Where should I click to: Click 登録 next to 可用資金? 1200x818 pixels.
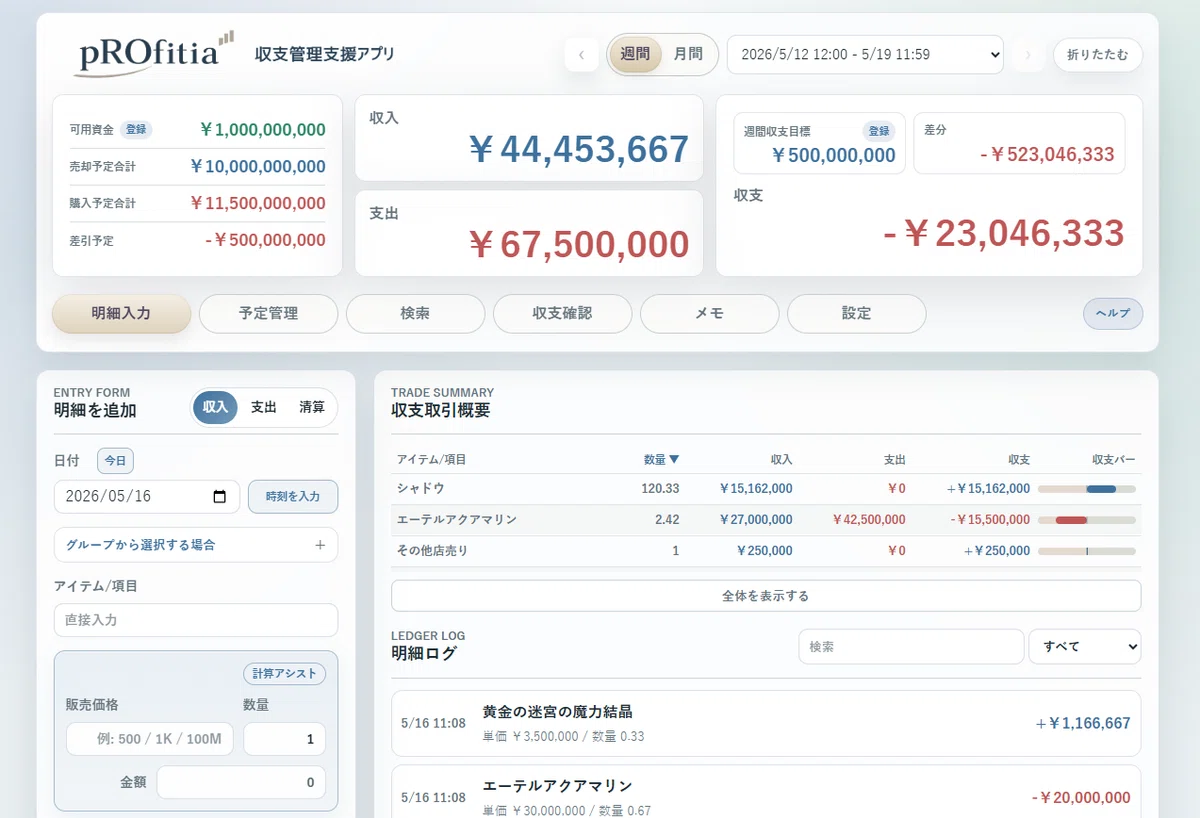tap(136, 129)
